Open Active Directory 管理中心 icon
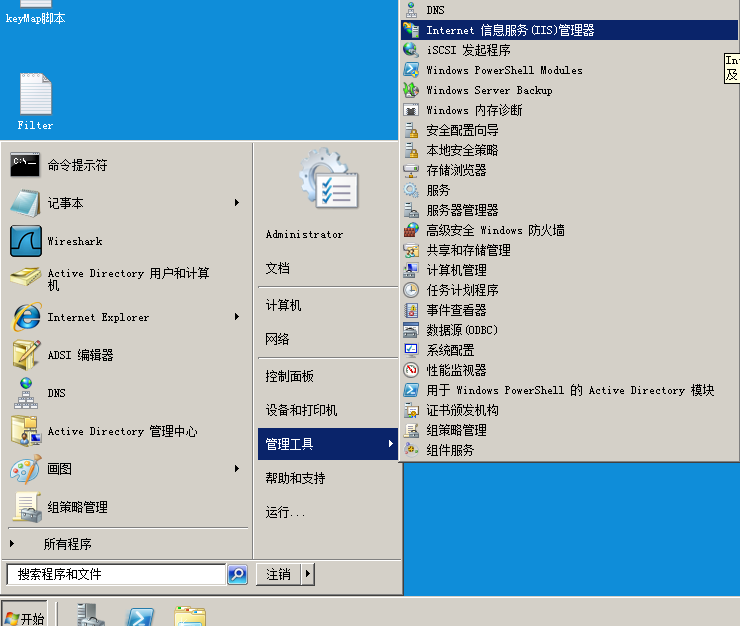Viewport: 740px width, 626px height. [26, 431]
